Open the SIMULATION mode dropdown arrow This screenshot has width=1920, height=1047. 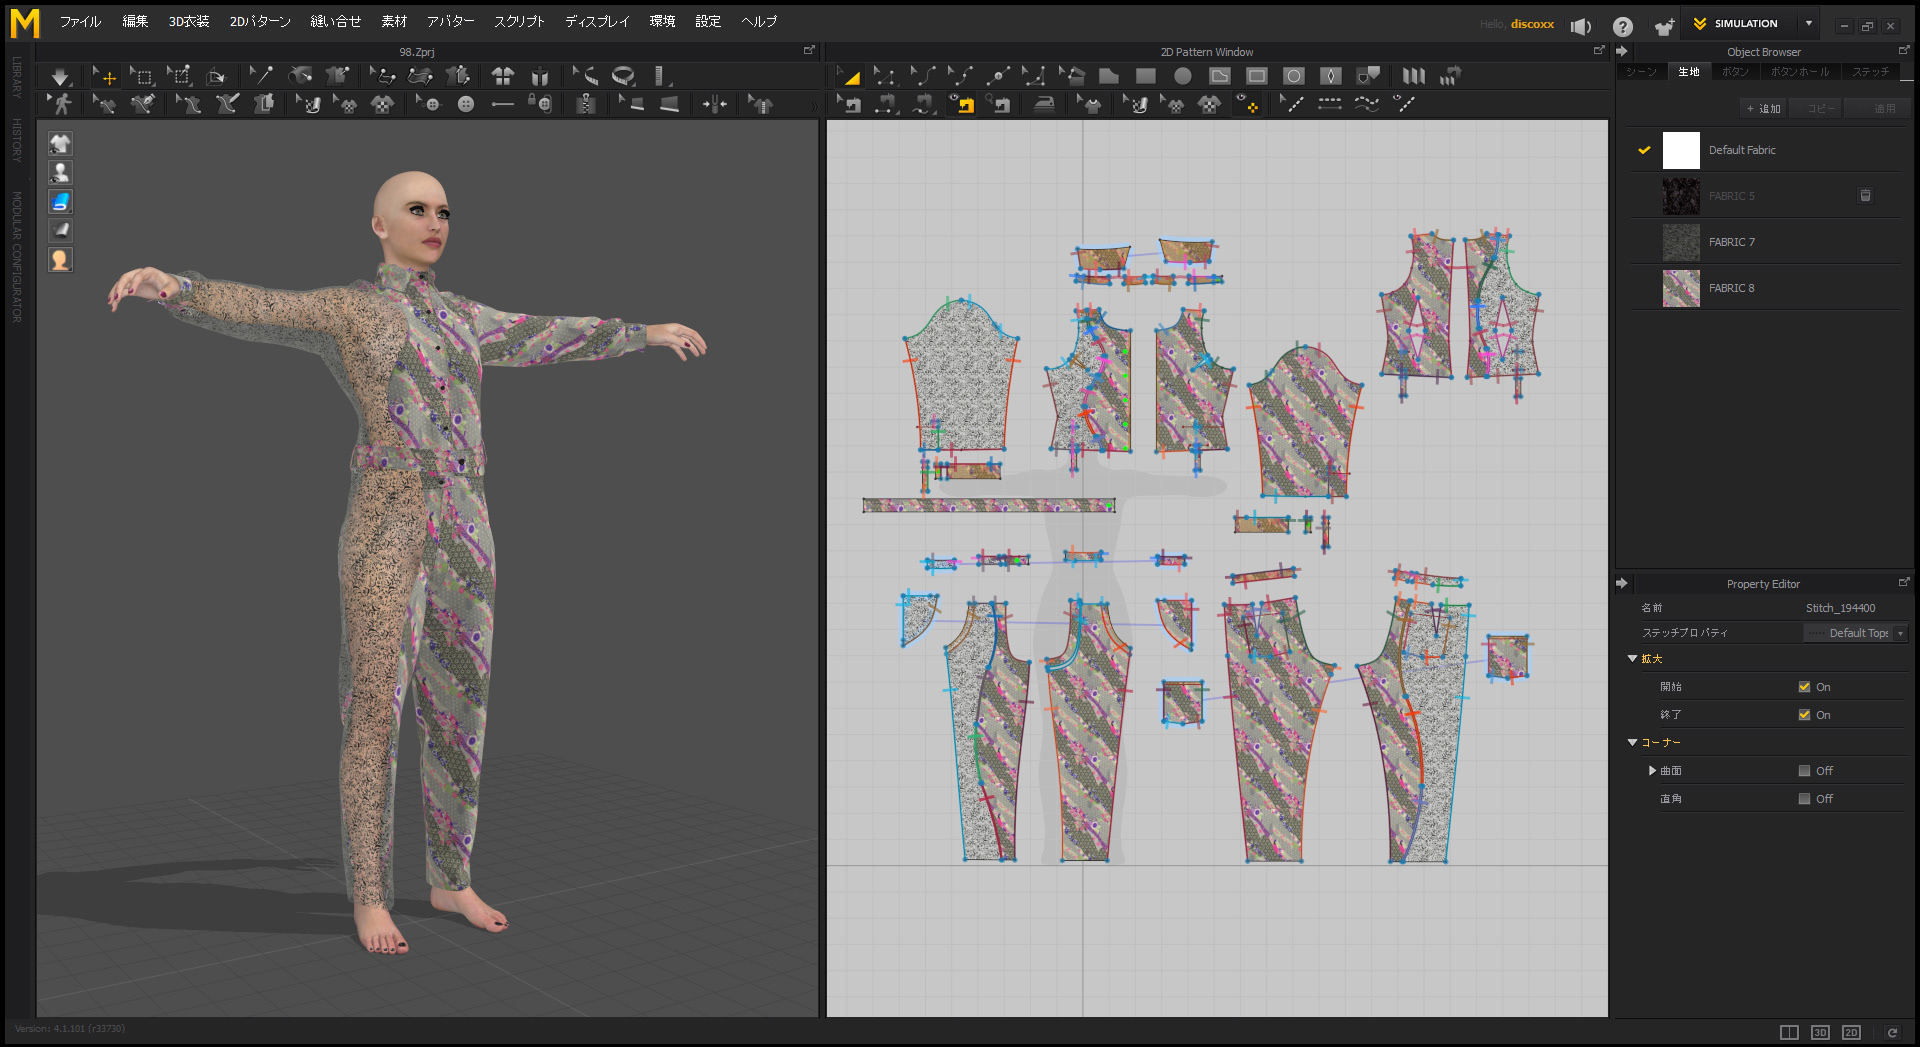(1809, 23)
